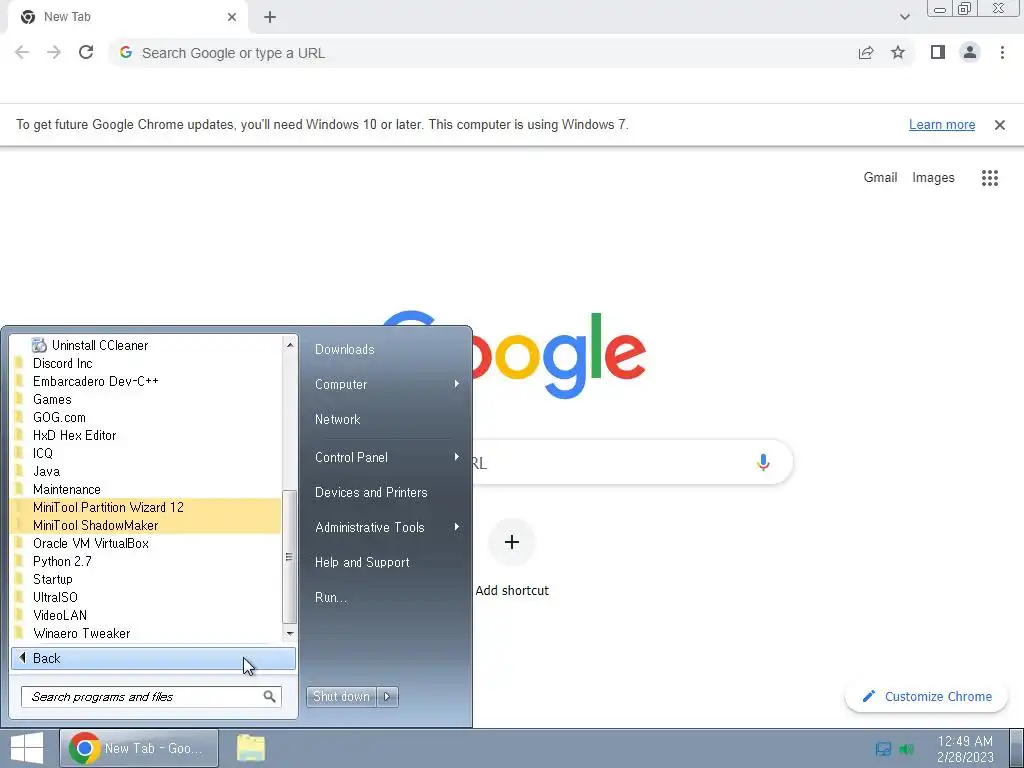
Task: Click the Learn more link
Action: point(942,125)
